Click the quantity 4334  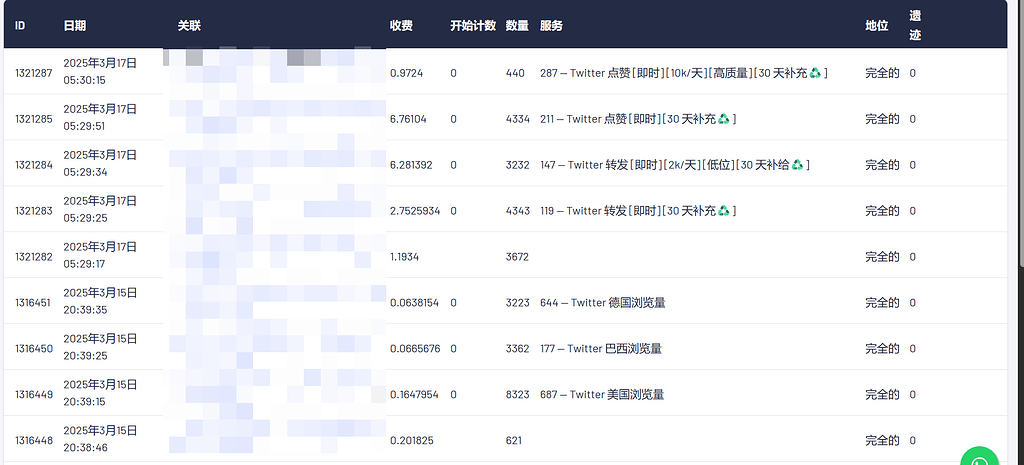[518, 119]
